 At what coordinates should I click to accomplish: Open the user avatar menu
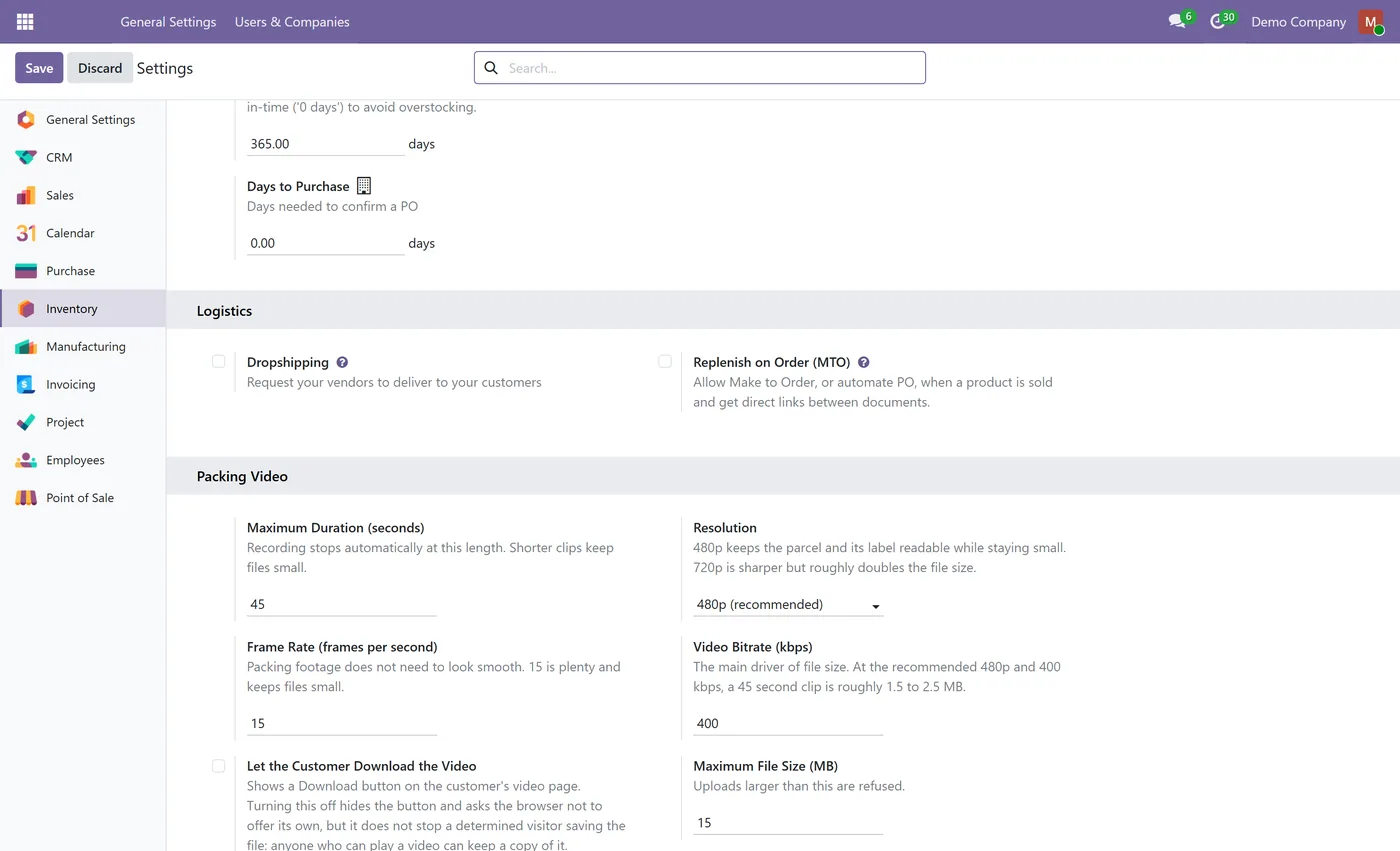1371,21
